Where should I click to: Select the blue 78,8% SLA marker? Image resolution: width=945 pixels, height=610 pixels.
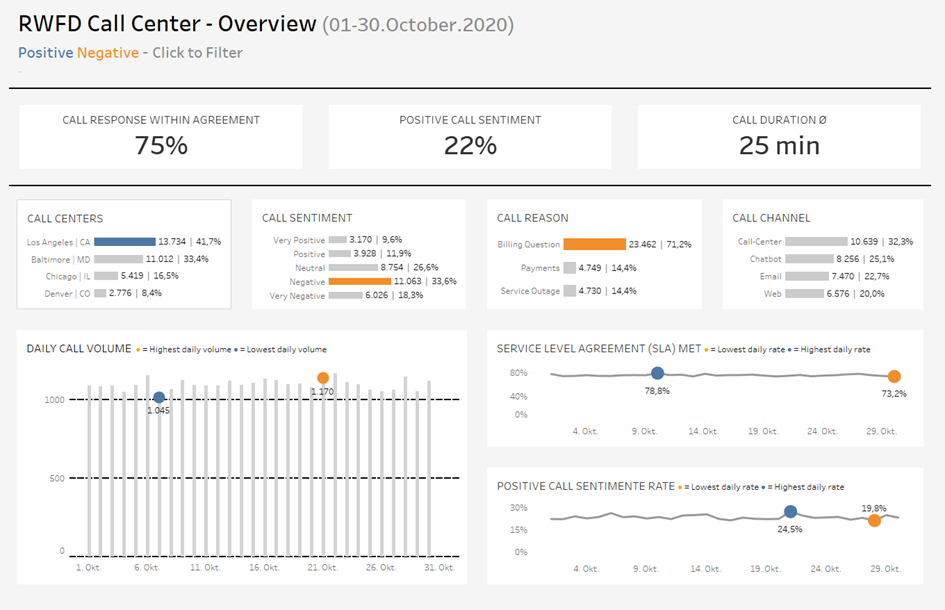point(657,373)
